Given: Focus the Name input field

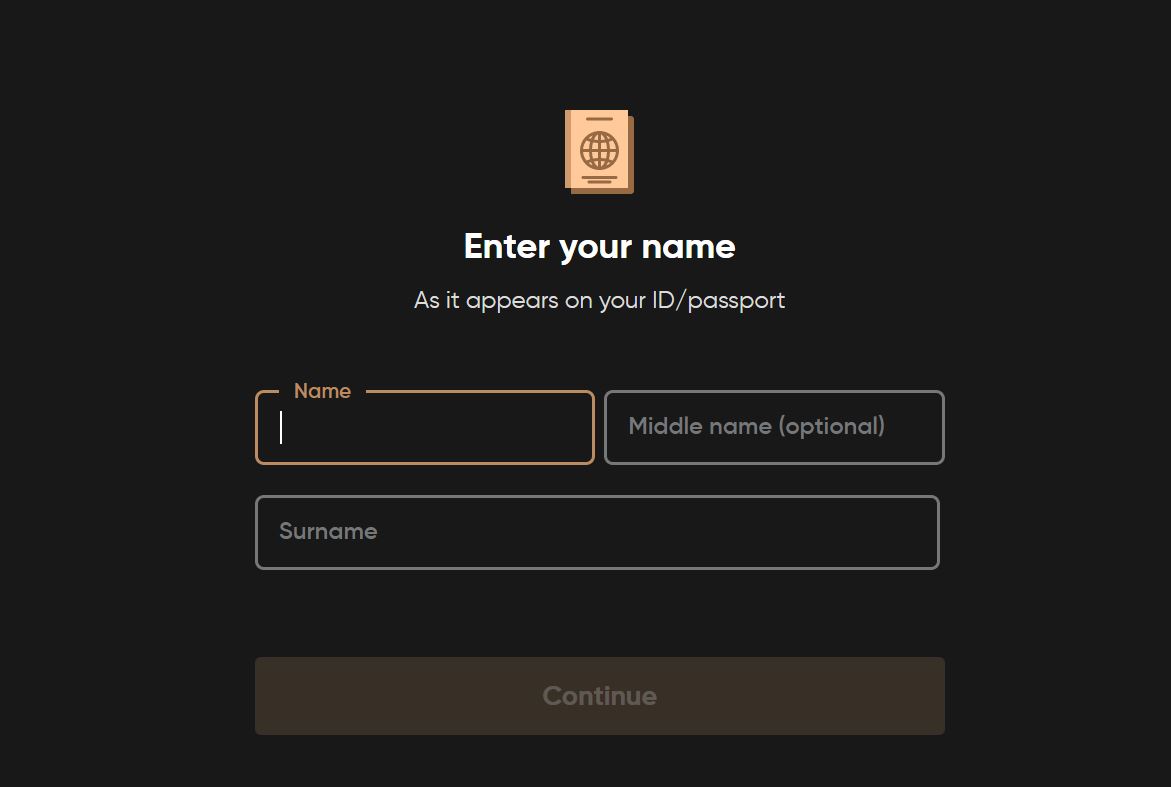Looking at the screenshot, I should pyautogui.click(x=424, y=427).
